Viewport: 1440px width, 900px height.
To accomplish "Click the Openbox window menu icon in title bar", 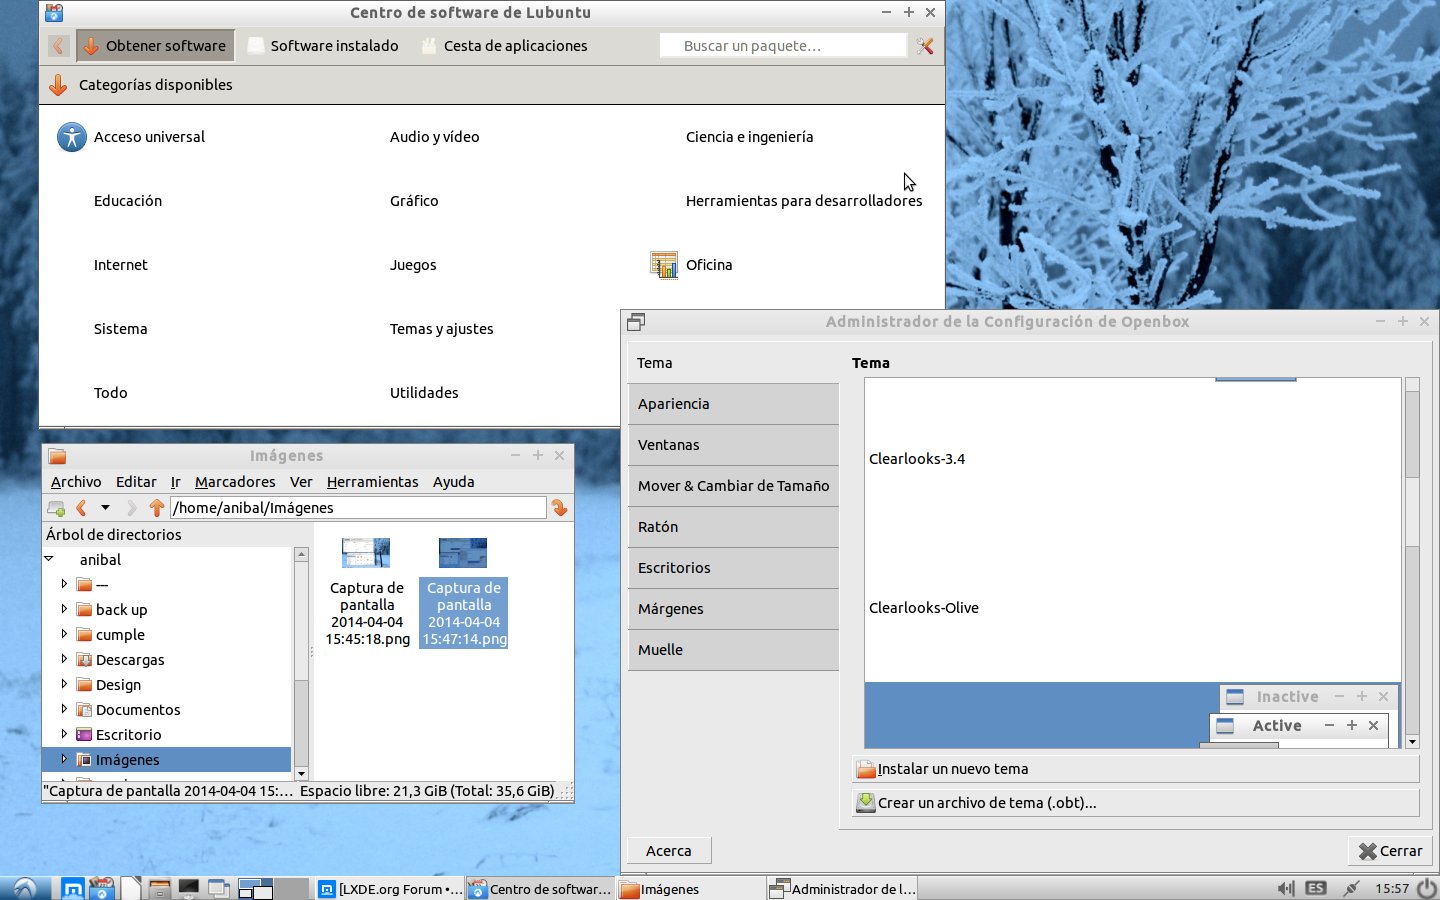I will pyautogui.click(x=636, y=322).
